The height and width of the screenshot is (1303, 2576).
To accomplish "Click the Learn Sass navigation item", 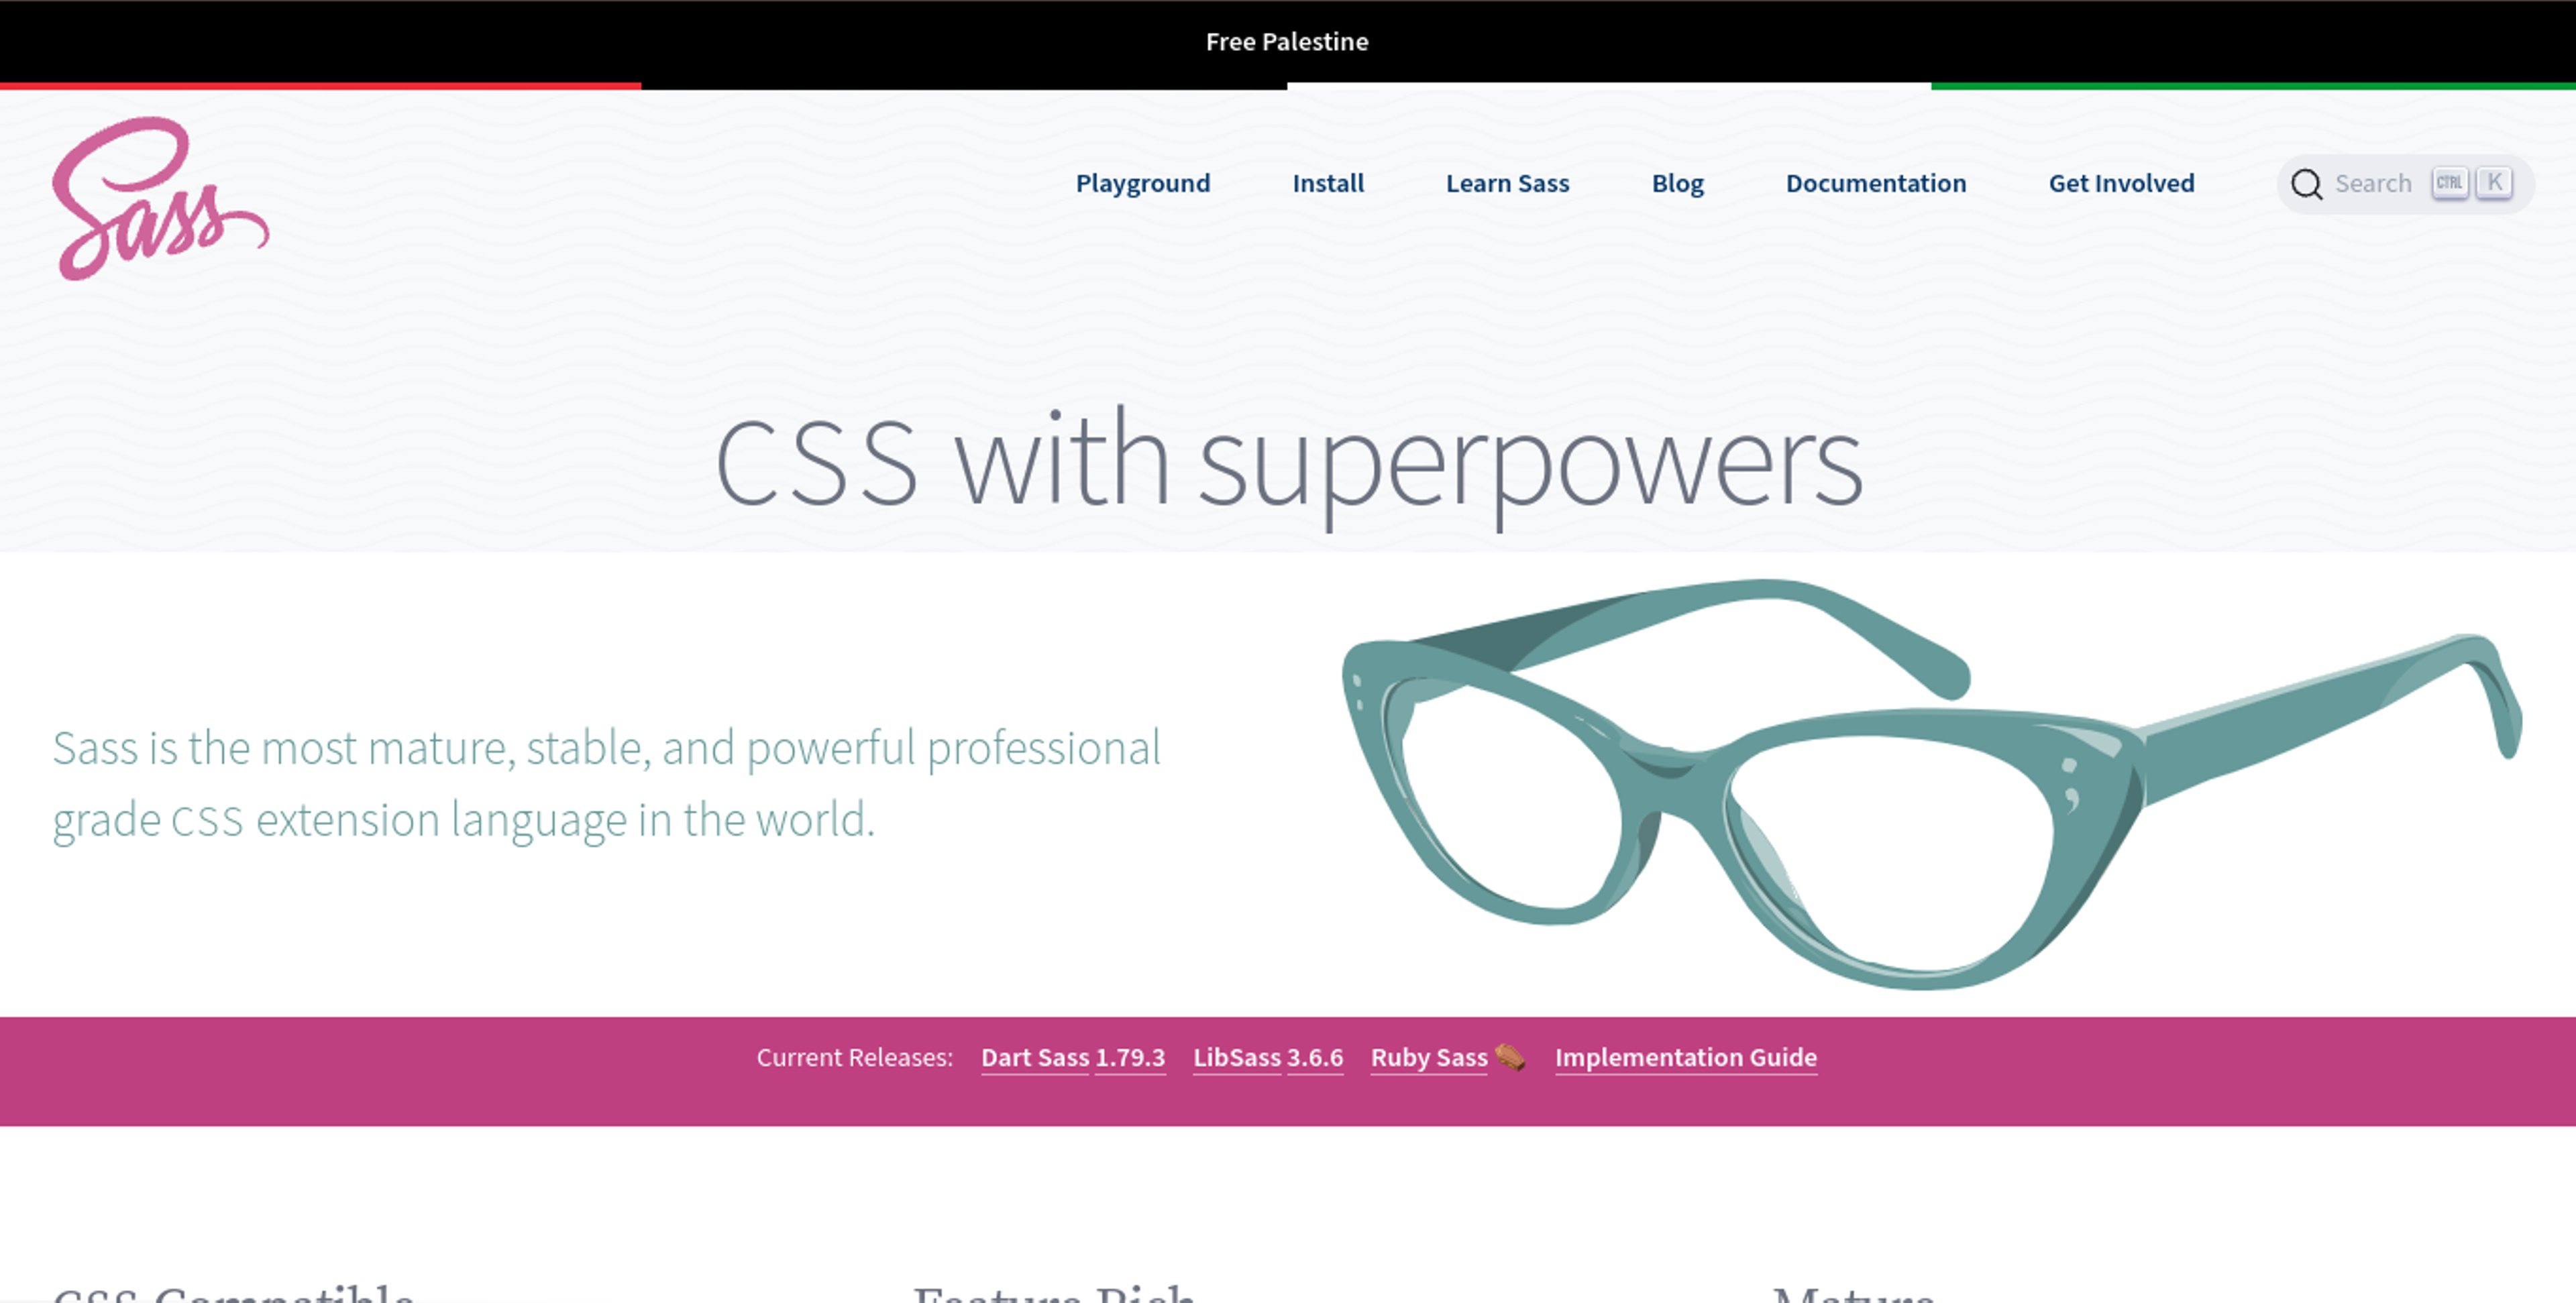I will tap(1507, 183).
